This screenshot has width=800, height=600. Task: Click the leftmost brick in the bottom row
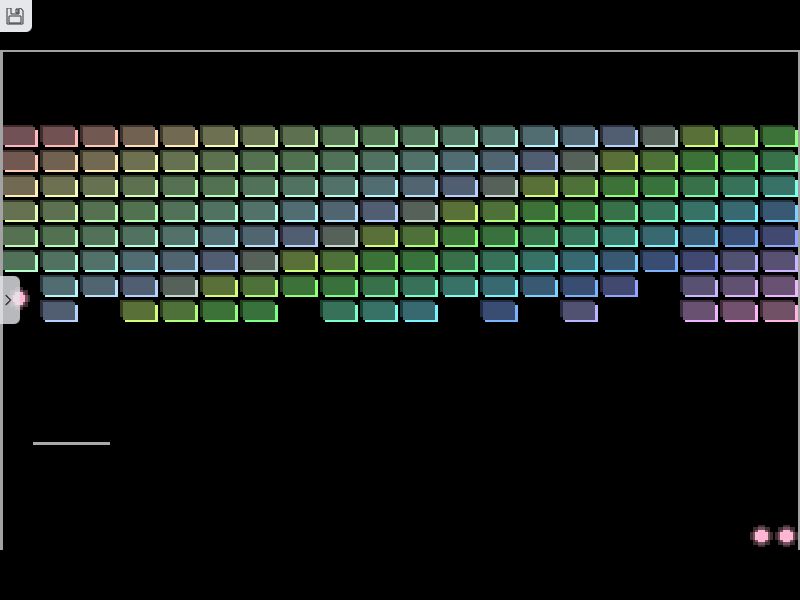pos(59,311)
